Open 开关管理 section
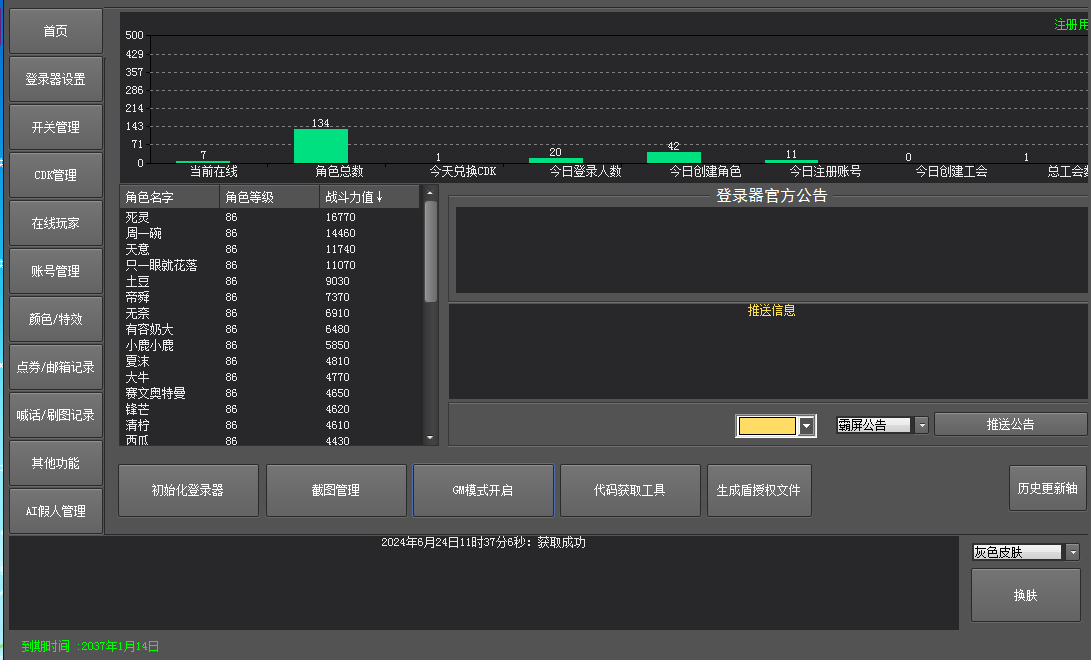 pos(56,128)
